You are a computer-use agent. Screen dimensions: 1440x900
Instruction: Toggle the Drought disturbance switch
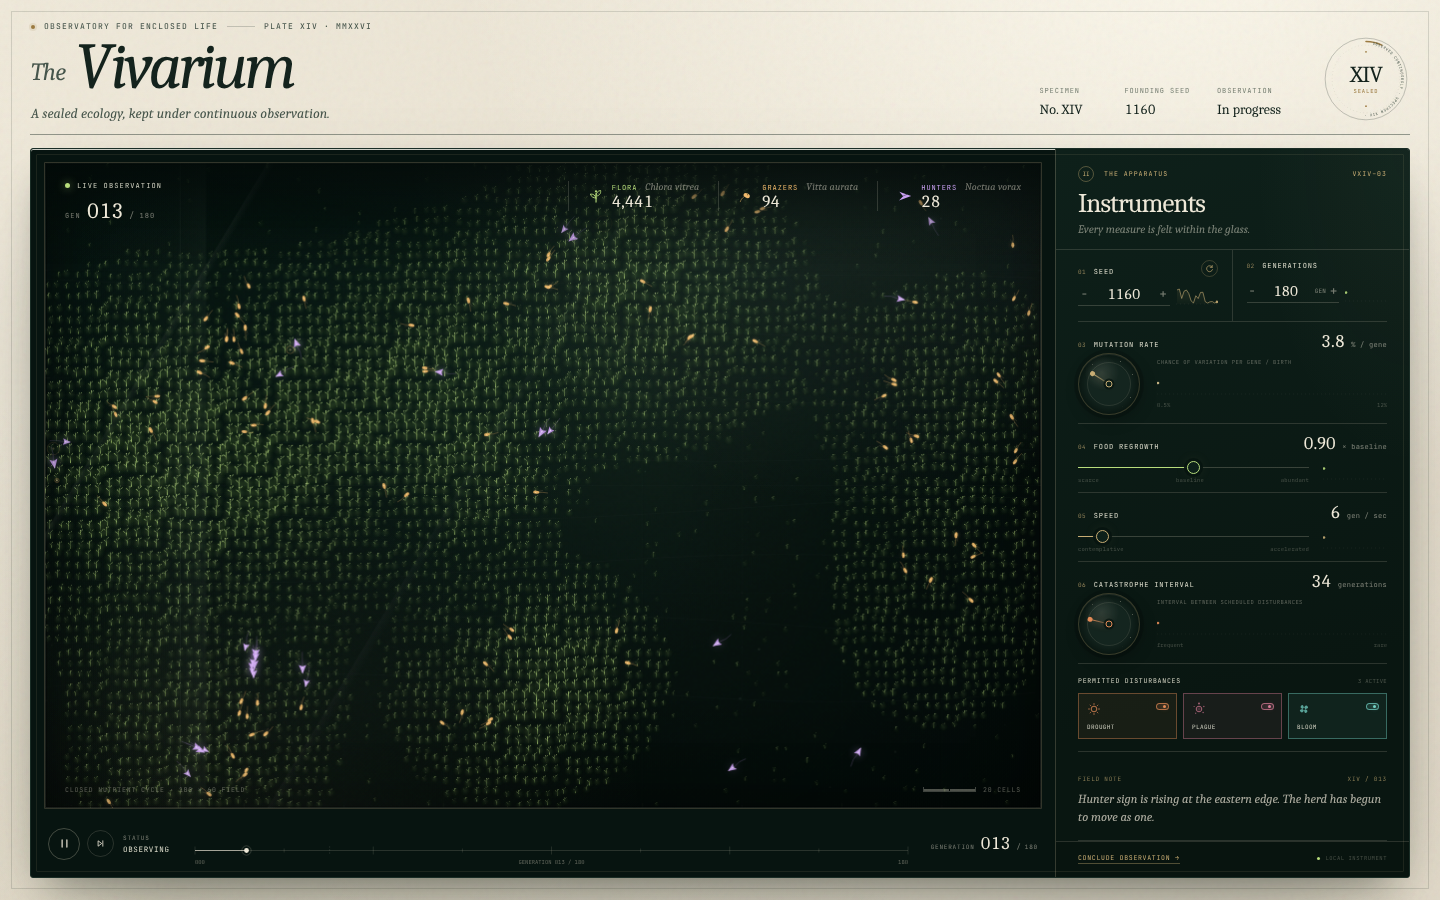point(1162,706)
